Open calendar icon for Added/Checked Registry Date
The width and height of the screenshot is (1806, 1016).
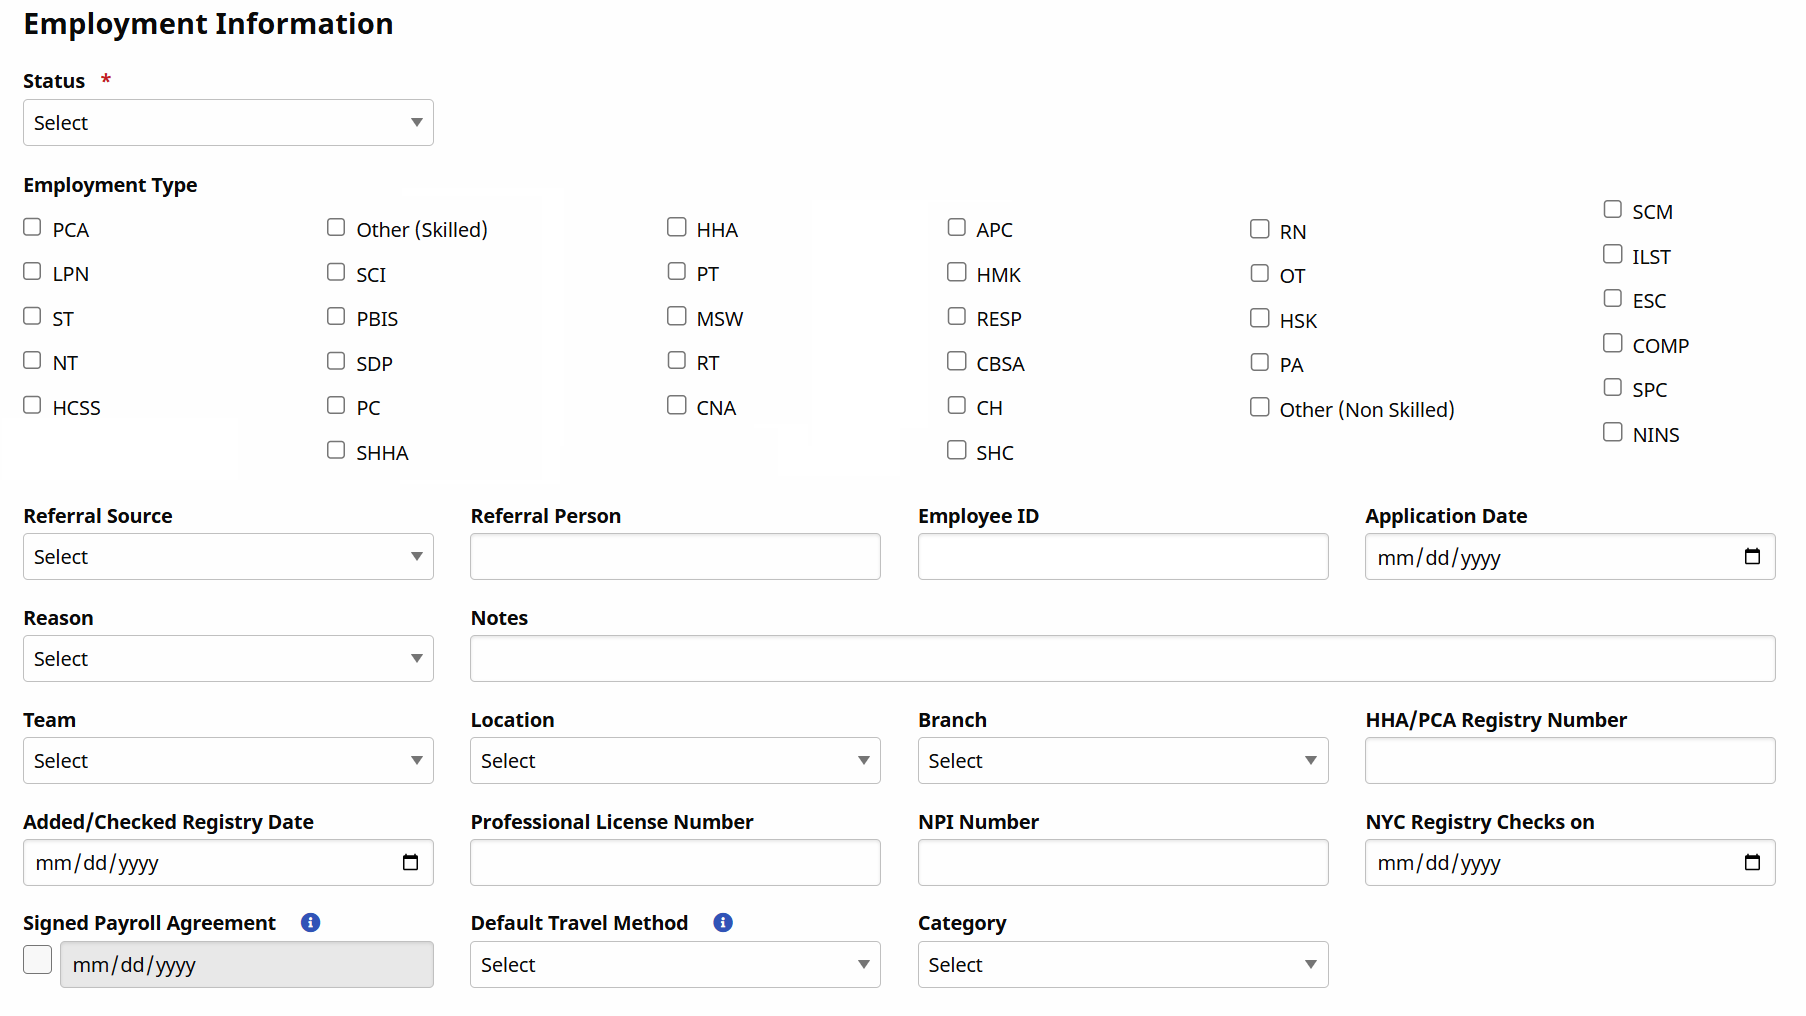click(x=410, y=863)
